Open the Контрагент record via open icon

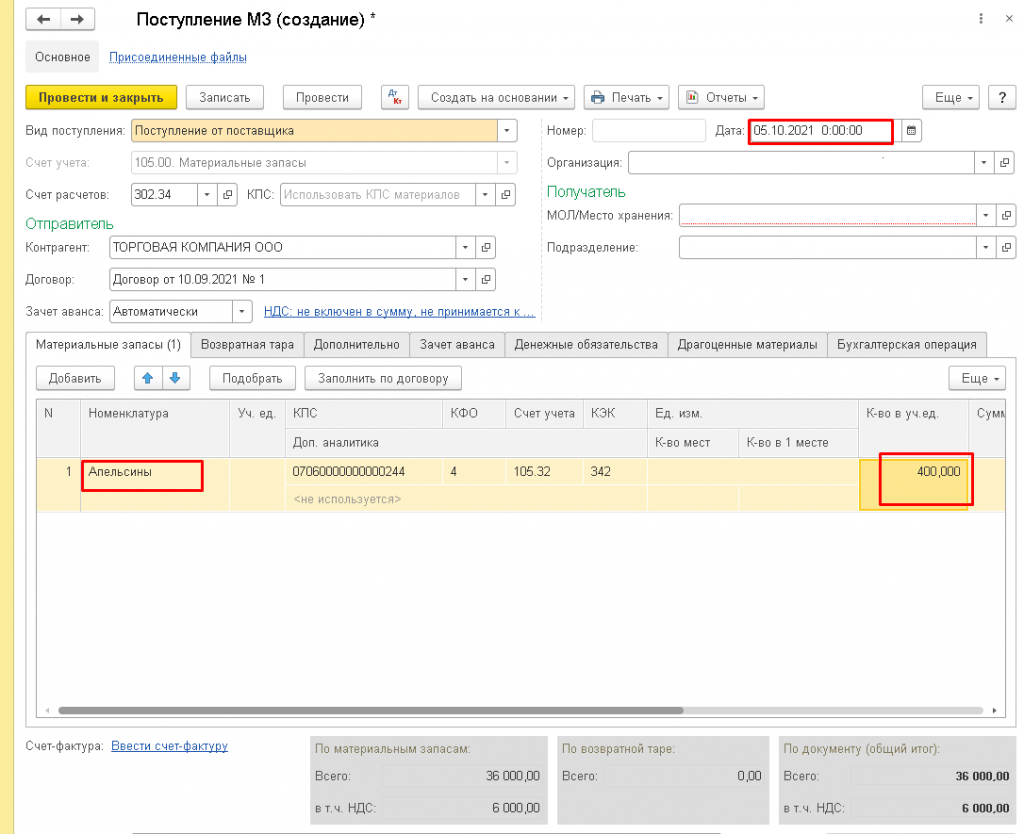[487, 247]
